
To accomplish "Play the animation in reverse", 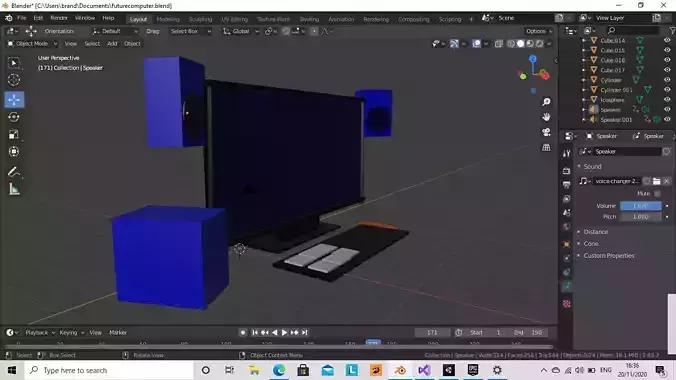I will click(275, 333).
